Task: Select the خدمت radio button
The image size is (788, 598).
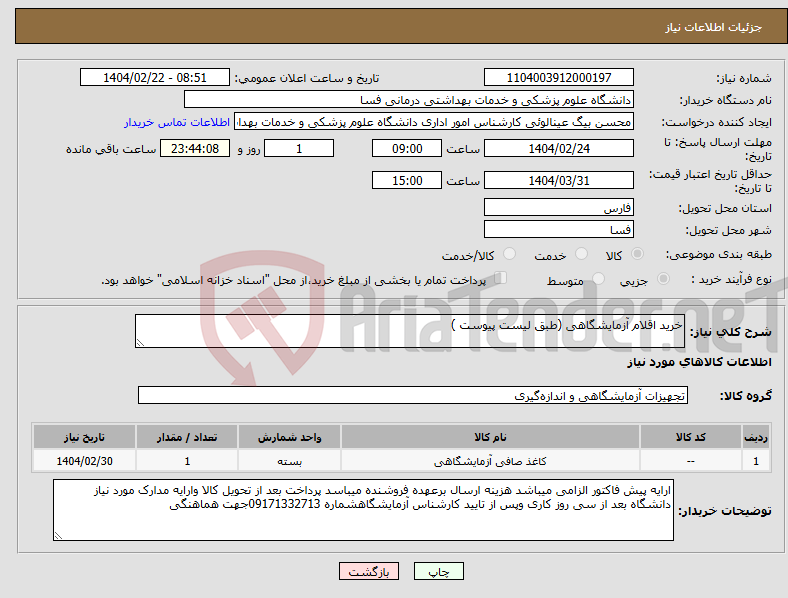Action: (x=581, y=254)
